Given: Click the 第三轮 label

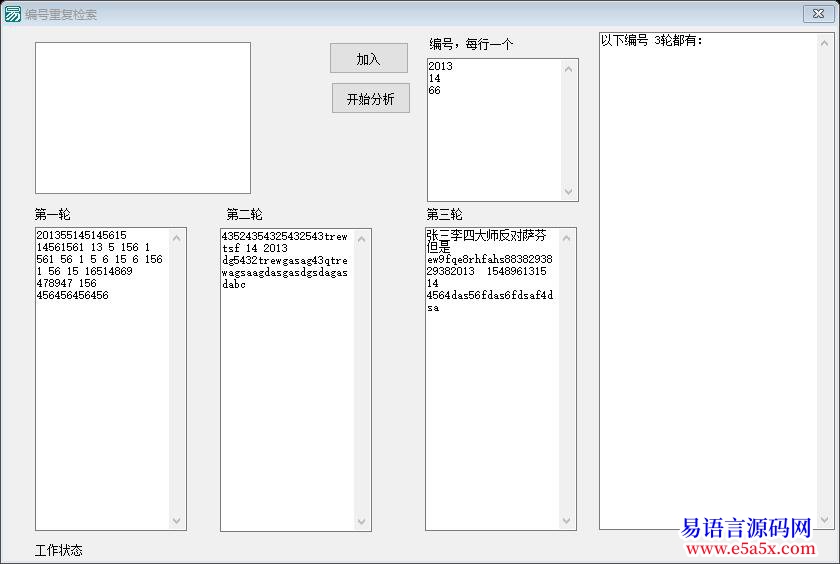Looking at the screenshot, I should [x=444, y=215].
